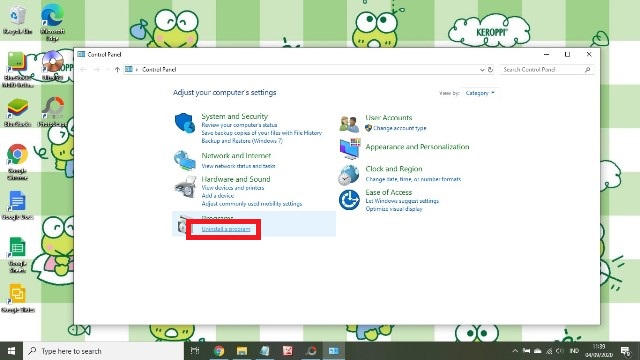
Task: Open the Ease of Access icon
Action: [x=349, y=200]
